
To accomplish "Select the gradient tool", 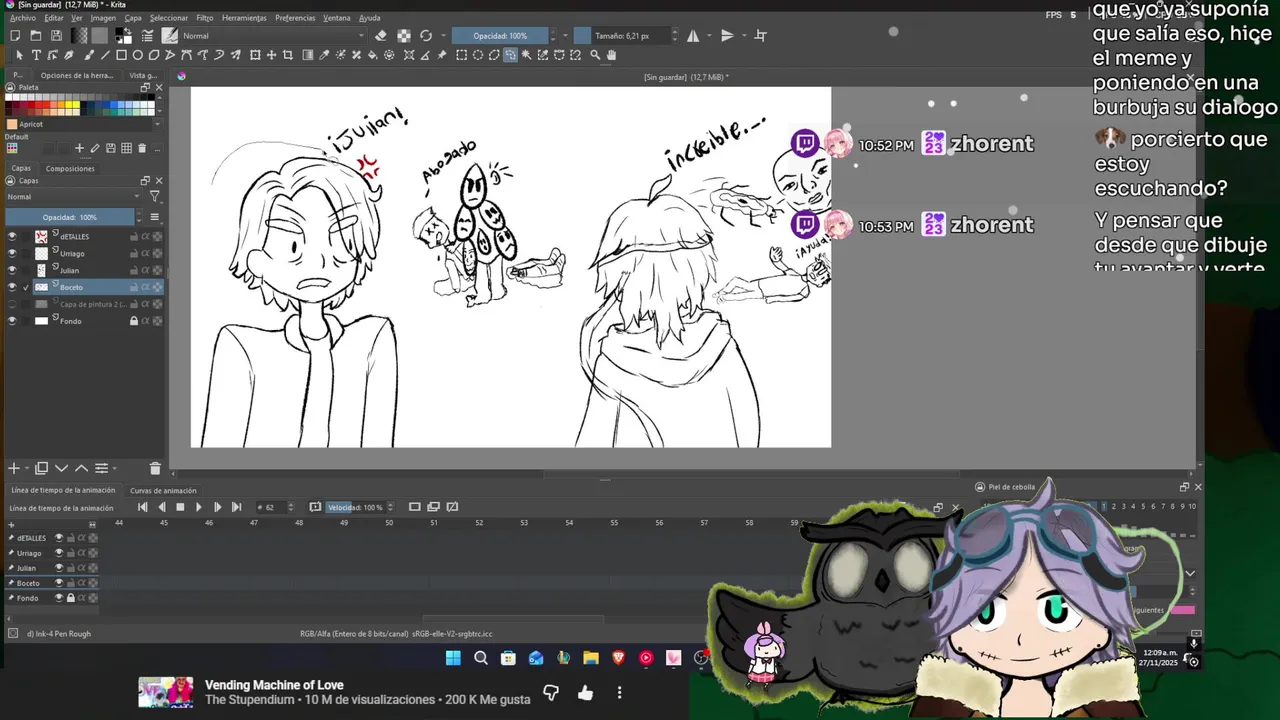I will pos(307,55).
